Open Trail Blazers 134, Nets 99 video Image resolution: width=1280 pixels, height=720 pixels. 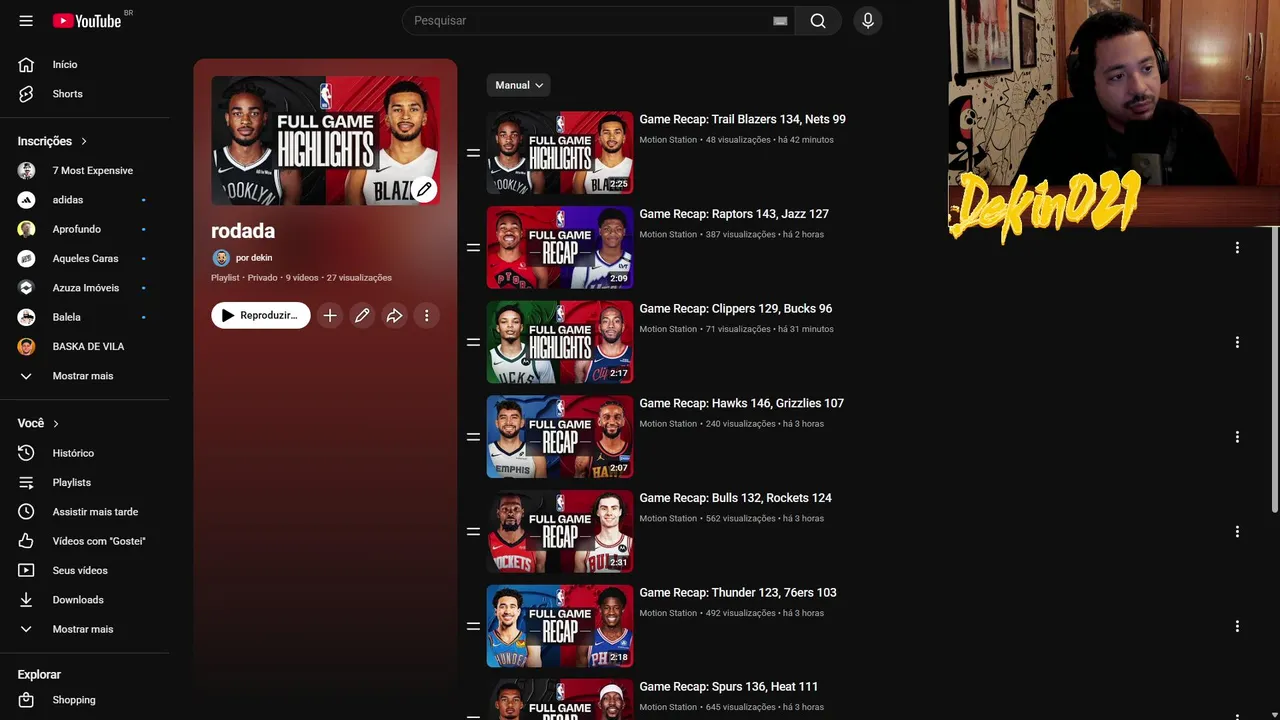pyautogui.click(x=742, y=119)
